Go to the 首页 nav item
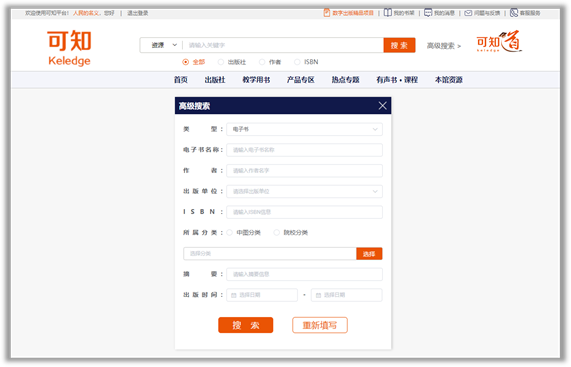The height and width of the screenshot is (367, 571). [x=181, y=80]
